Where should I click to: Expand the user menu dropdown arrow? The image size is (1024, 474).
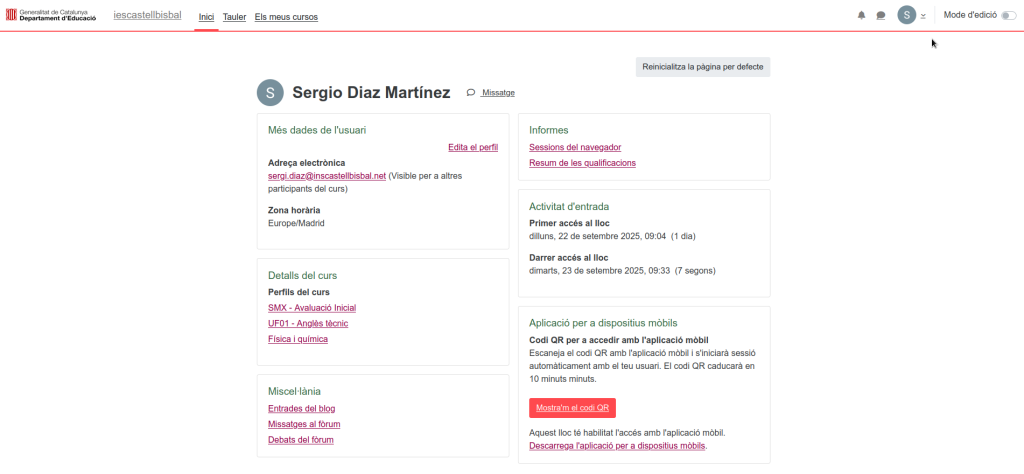click(x=923, y=16)
